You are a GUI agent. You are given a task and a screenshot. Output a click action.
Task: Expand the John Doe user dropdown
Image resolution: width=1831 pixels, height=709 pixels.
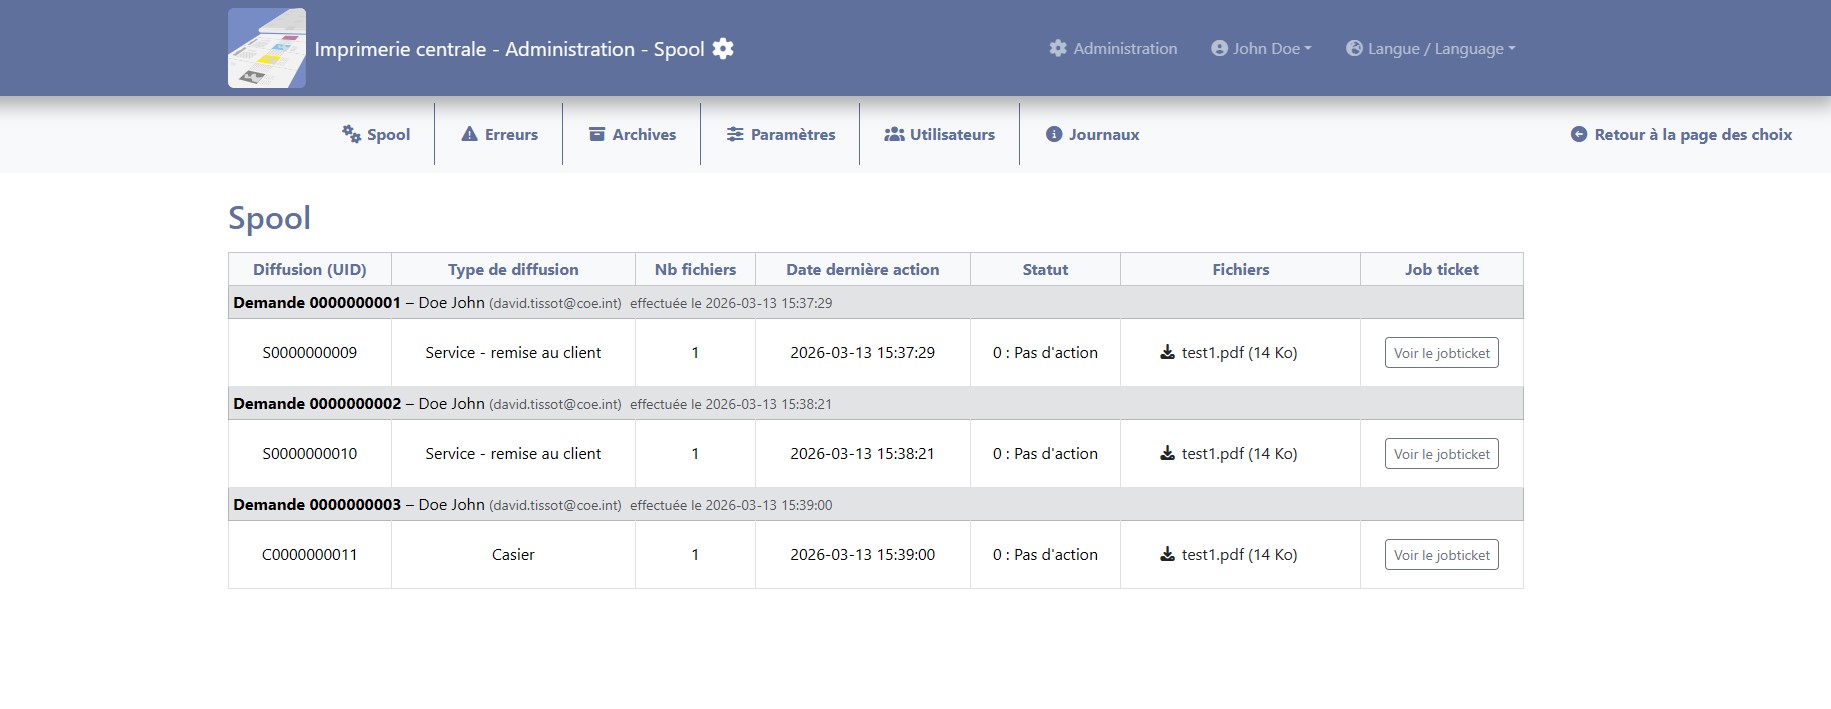coord(1261,48)
